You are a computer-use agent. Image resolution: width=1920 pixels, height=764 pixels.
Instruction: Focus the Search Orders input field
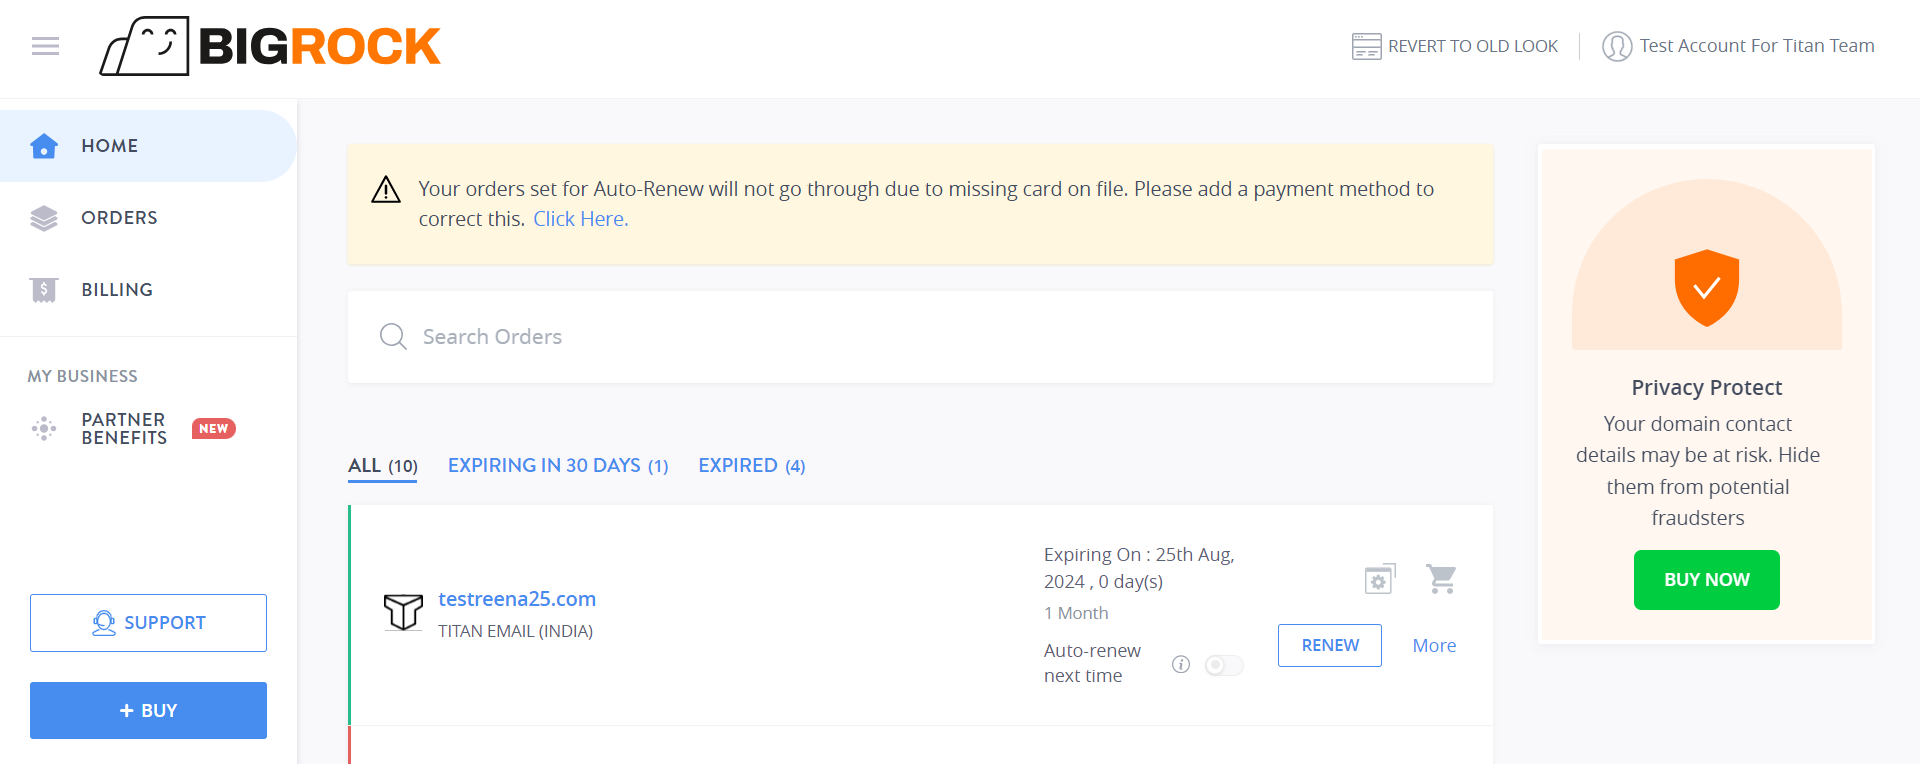tap(920, 337)
